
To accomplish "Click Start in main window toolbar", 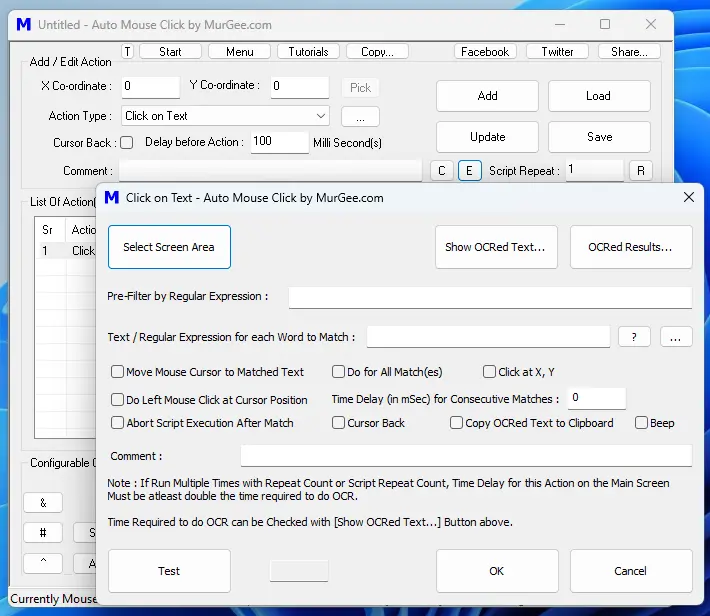I will click(170, 52).
